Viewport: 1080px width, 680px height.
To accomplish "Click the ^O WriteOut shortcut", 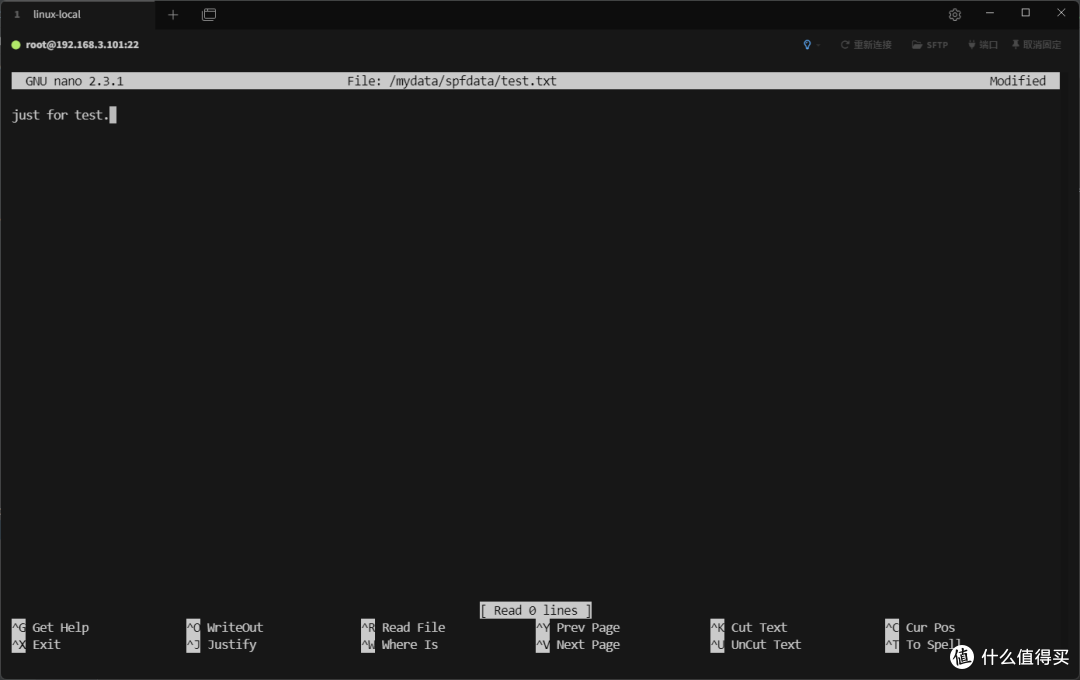I will (x=225, y=628).
